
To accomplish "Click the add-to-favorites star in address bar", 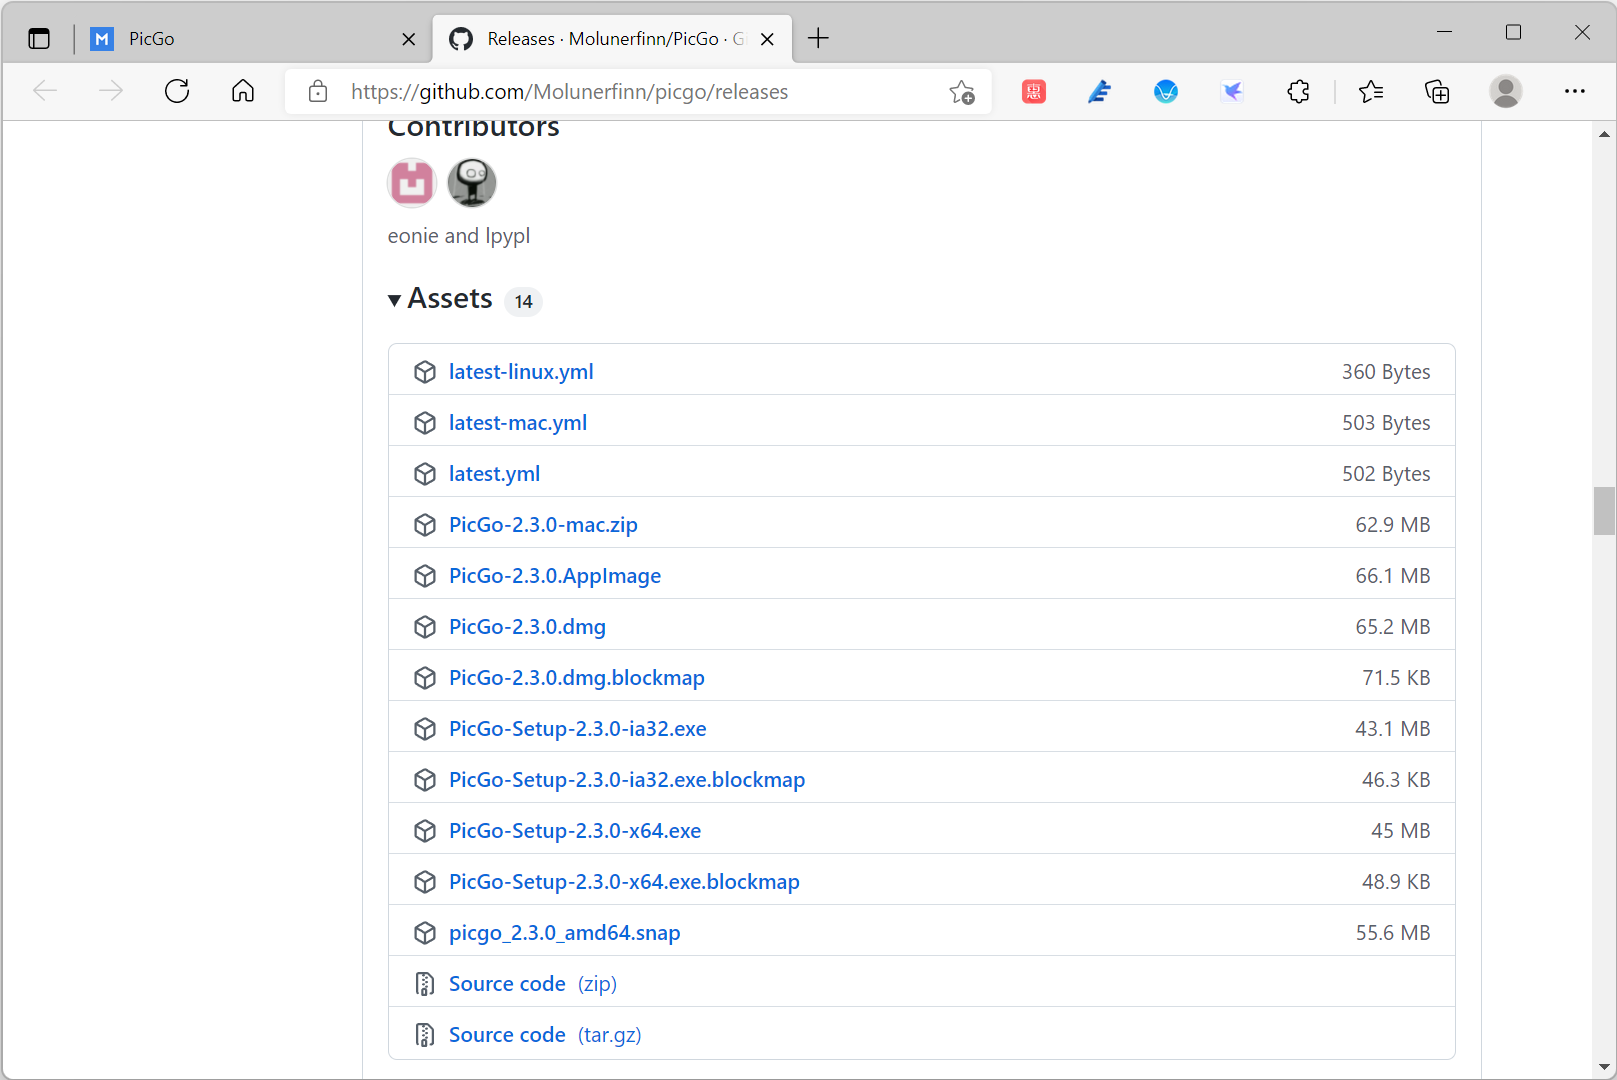I will 961,91.
